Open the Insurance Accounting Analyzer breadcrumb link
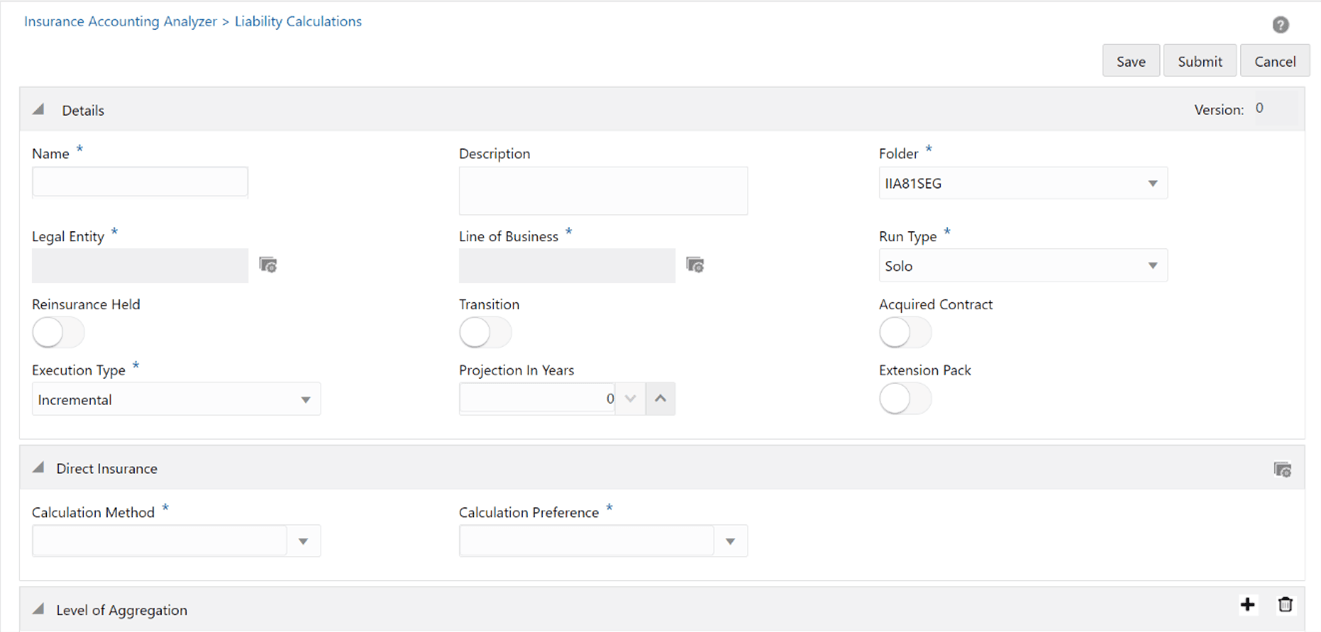This screenshot has width=1321, height=632. click(x=119, y=21)
